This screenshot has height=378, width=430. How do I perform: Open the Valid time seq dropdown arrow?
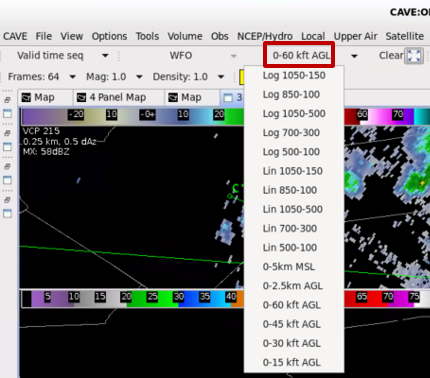[x=105, y=56]
